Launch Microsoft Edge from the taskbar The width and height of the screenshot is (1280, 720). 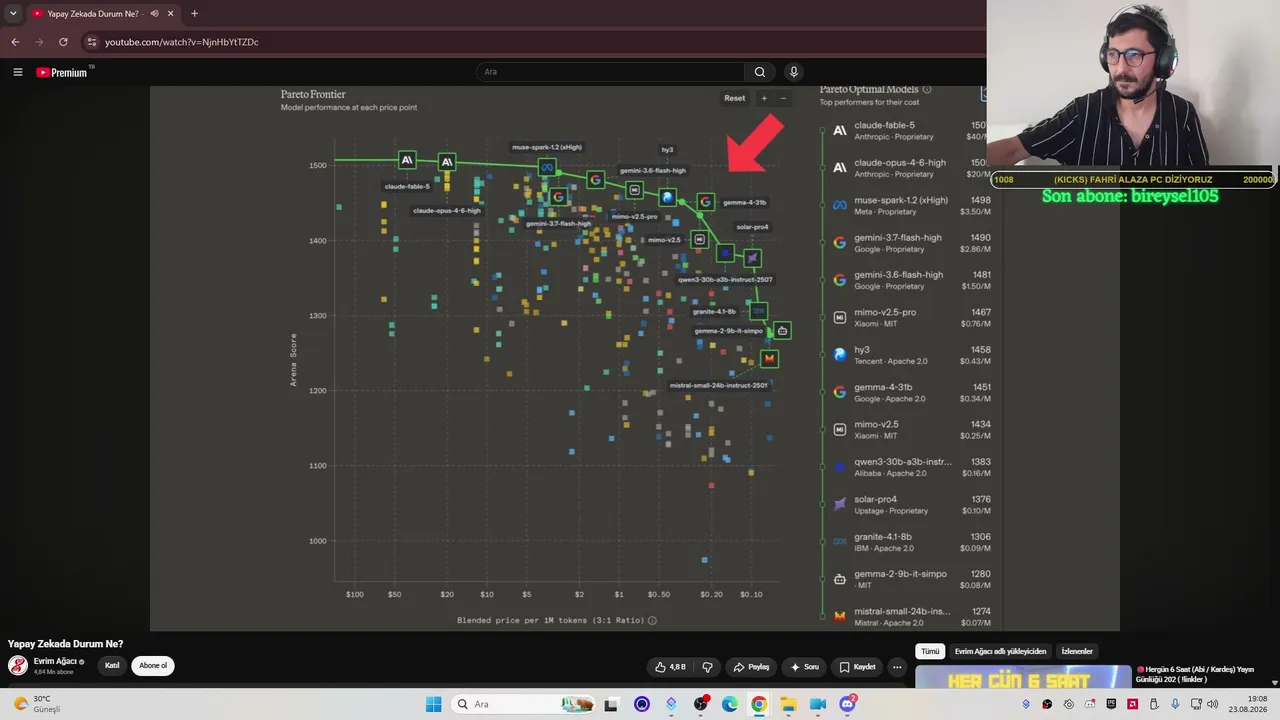pyautogui.click(x=730, y=704)
